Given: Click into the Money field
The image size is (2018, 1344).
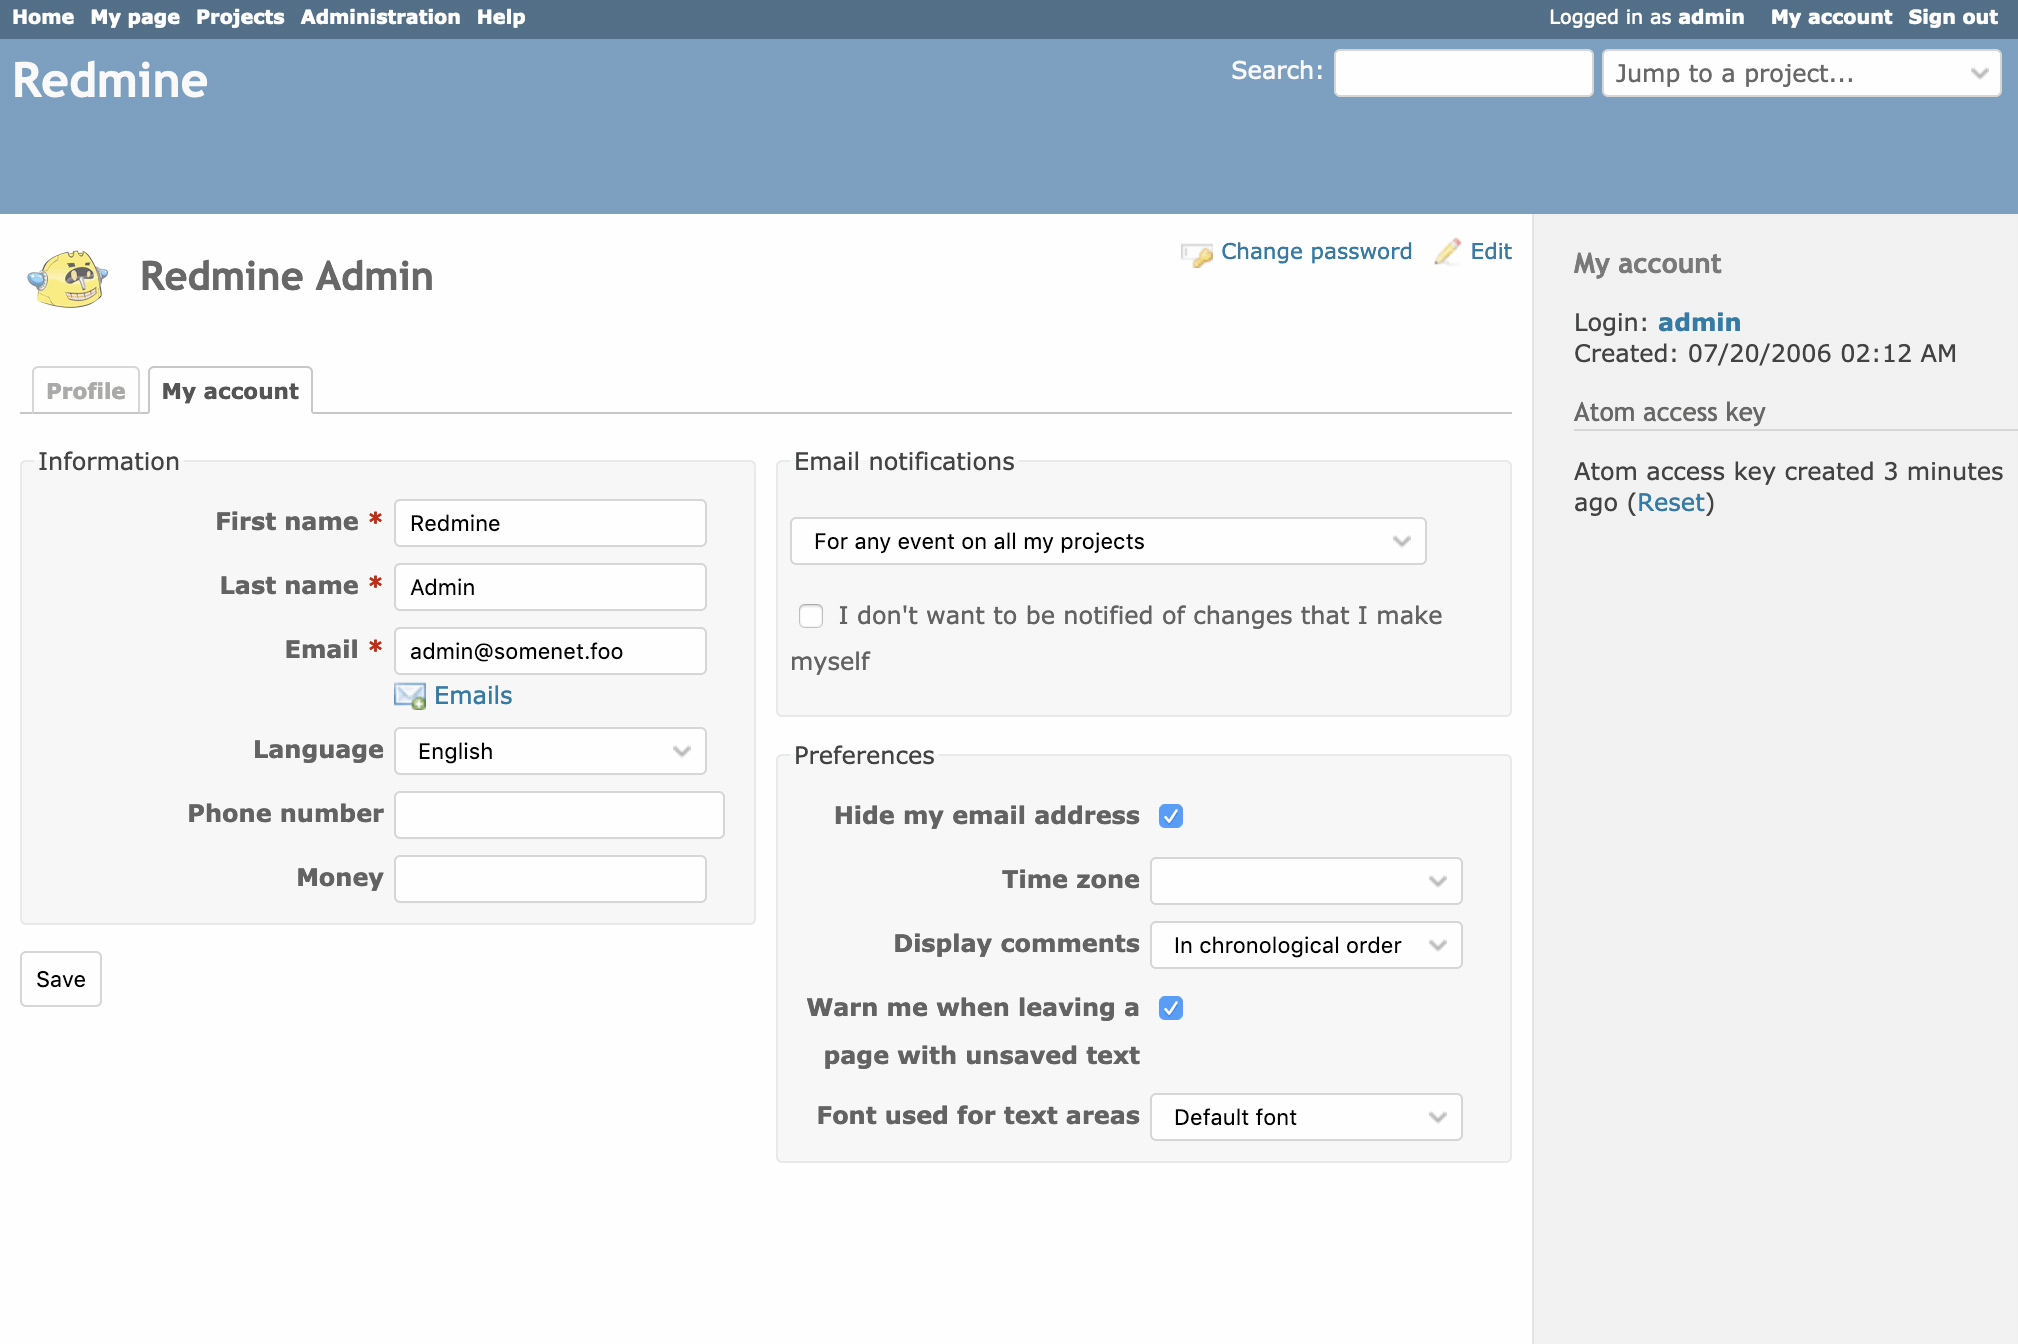Looking at the screenshot, I should 550,879.
